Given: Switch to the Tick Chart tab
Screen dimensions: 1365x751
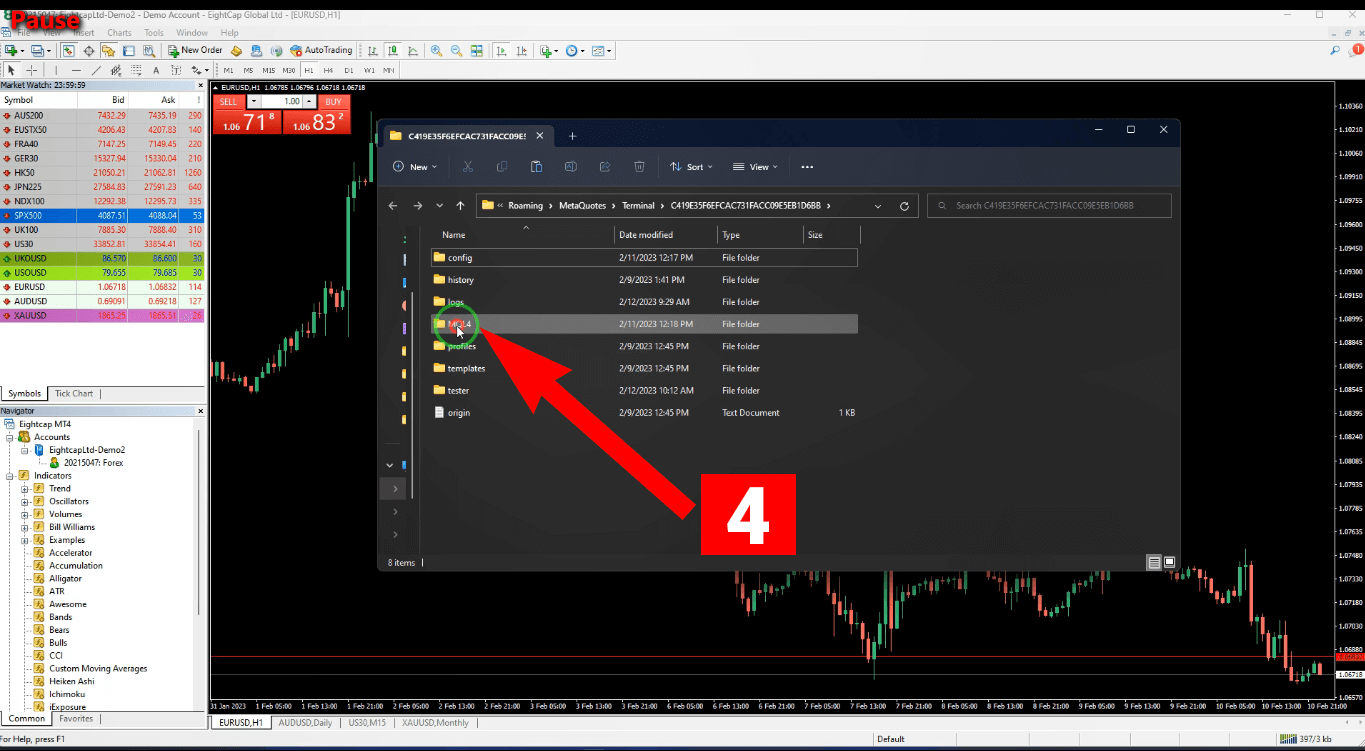Looking at the screenshot, I should click(74, 393).
